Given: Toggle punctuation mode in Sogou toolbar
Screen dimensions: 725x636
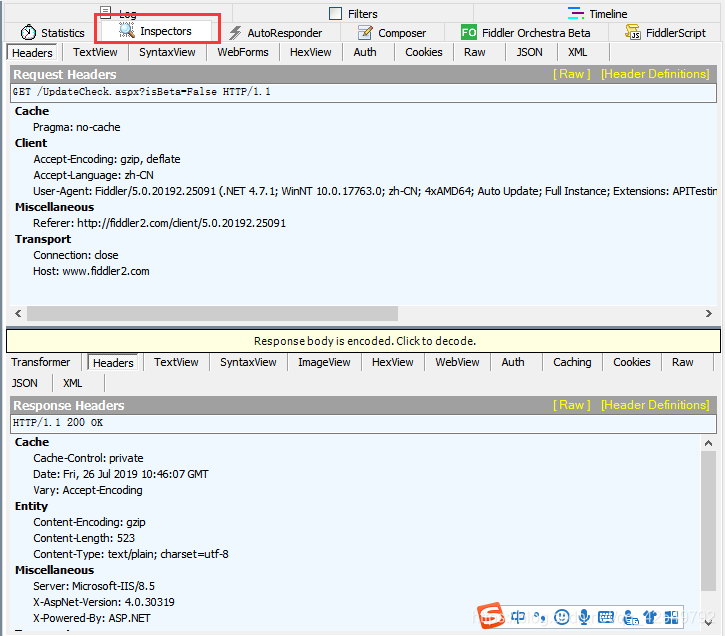Looking at the screenshot, I should pos(540,617).
